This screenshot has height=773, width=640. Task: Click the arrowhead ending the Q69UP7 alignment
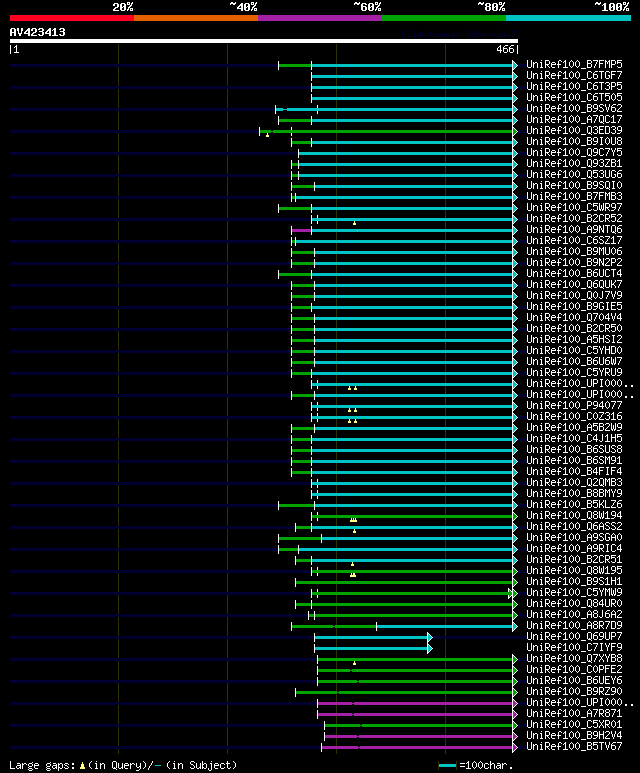430,637
